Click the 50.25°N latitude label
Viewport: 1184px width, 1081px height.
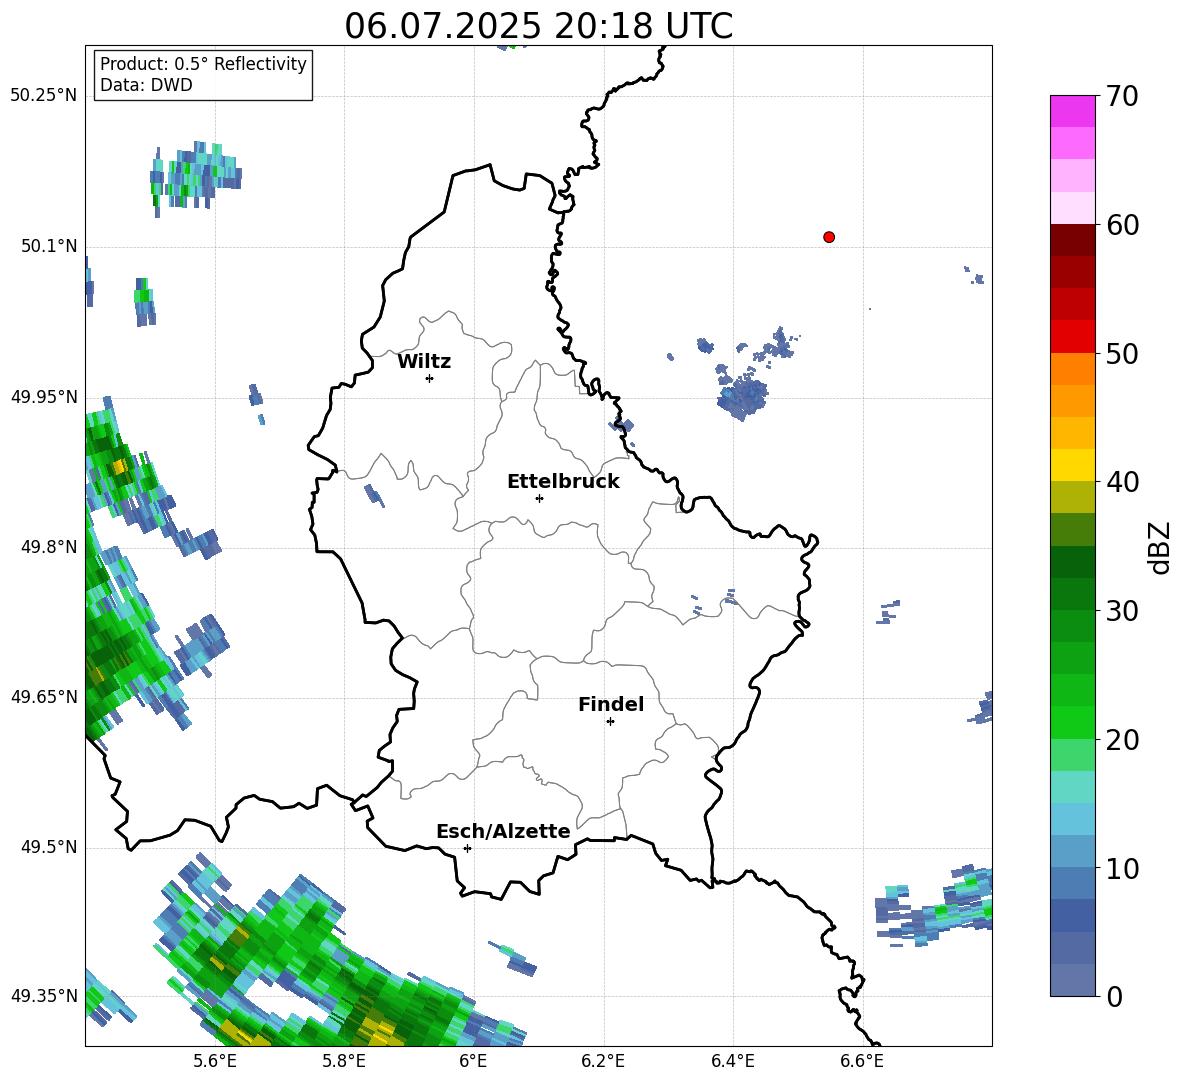click(x=43, y=96)
